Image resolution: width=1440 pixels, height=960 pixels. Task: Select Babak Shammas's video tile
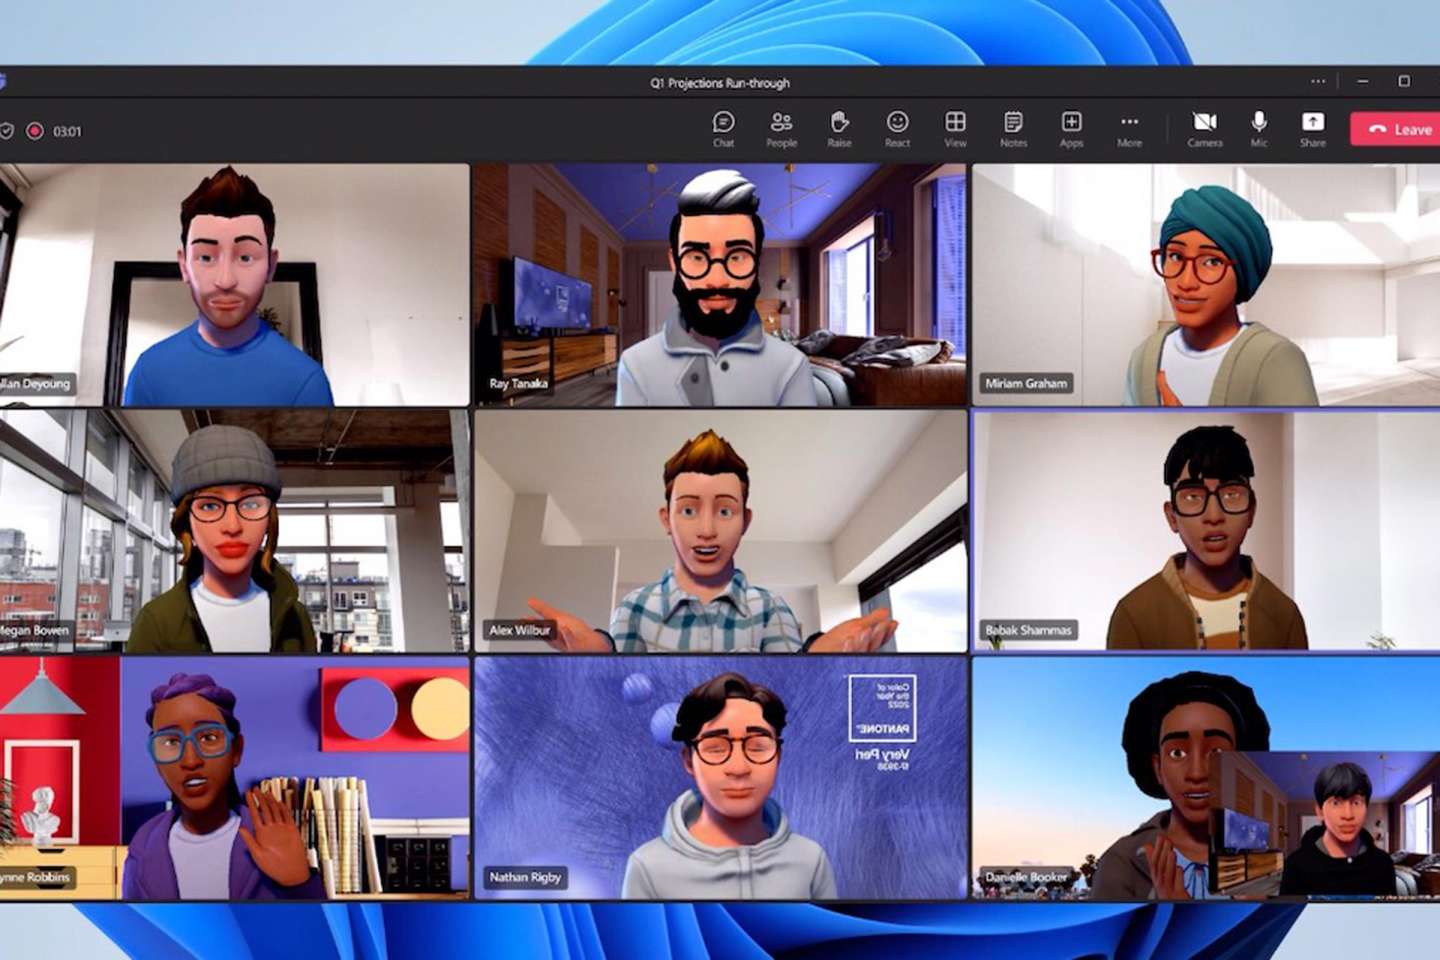[1206, 531]
